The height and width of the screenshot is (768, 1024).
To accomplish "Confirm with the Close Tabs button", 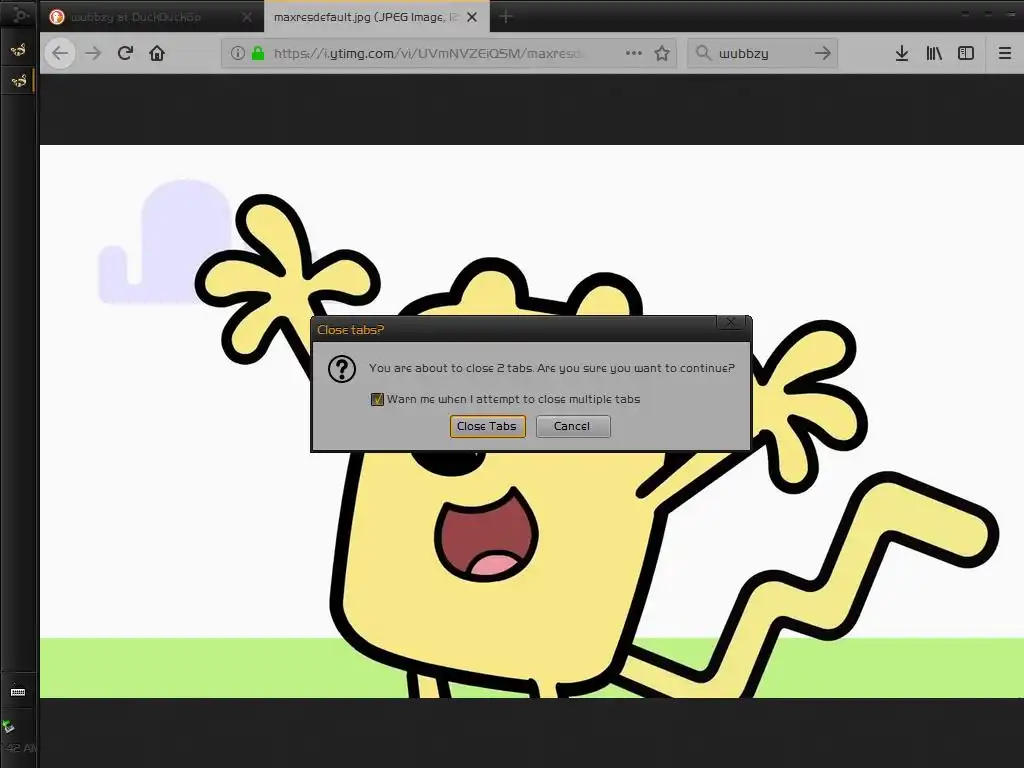I will point(487,426).
